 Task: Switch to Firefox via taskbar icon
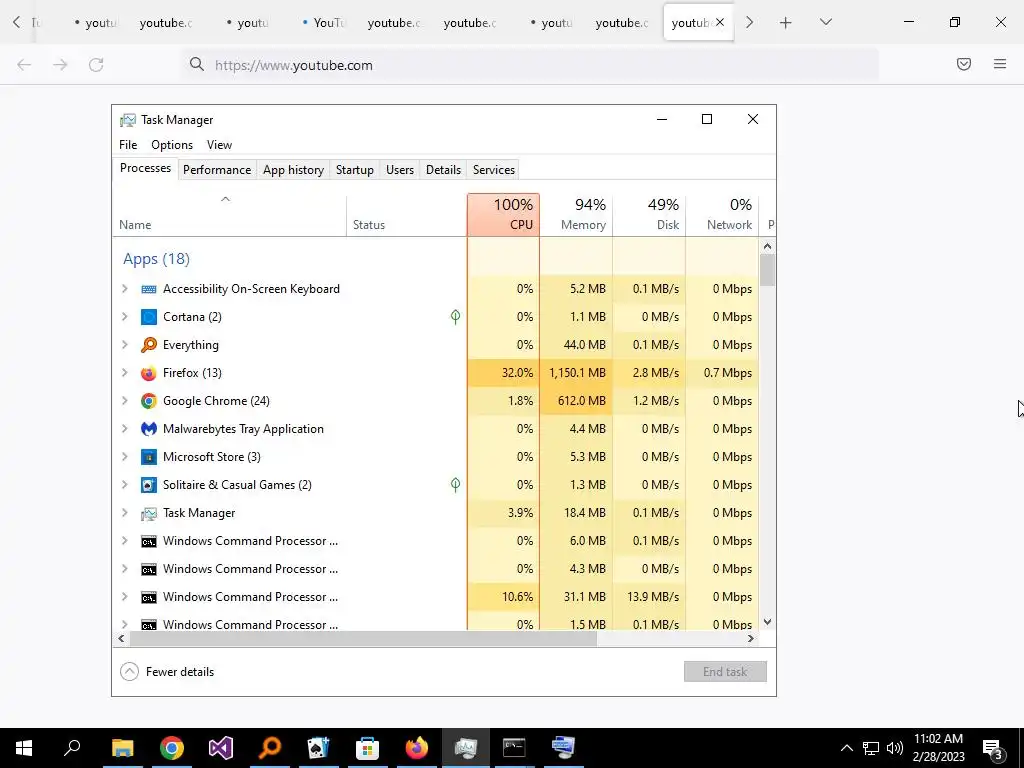pos(417,748)
